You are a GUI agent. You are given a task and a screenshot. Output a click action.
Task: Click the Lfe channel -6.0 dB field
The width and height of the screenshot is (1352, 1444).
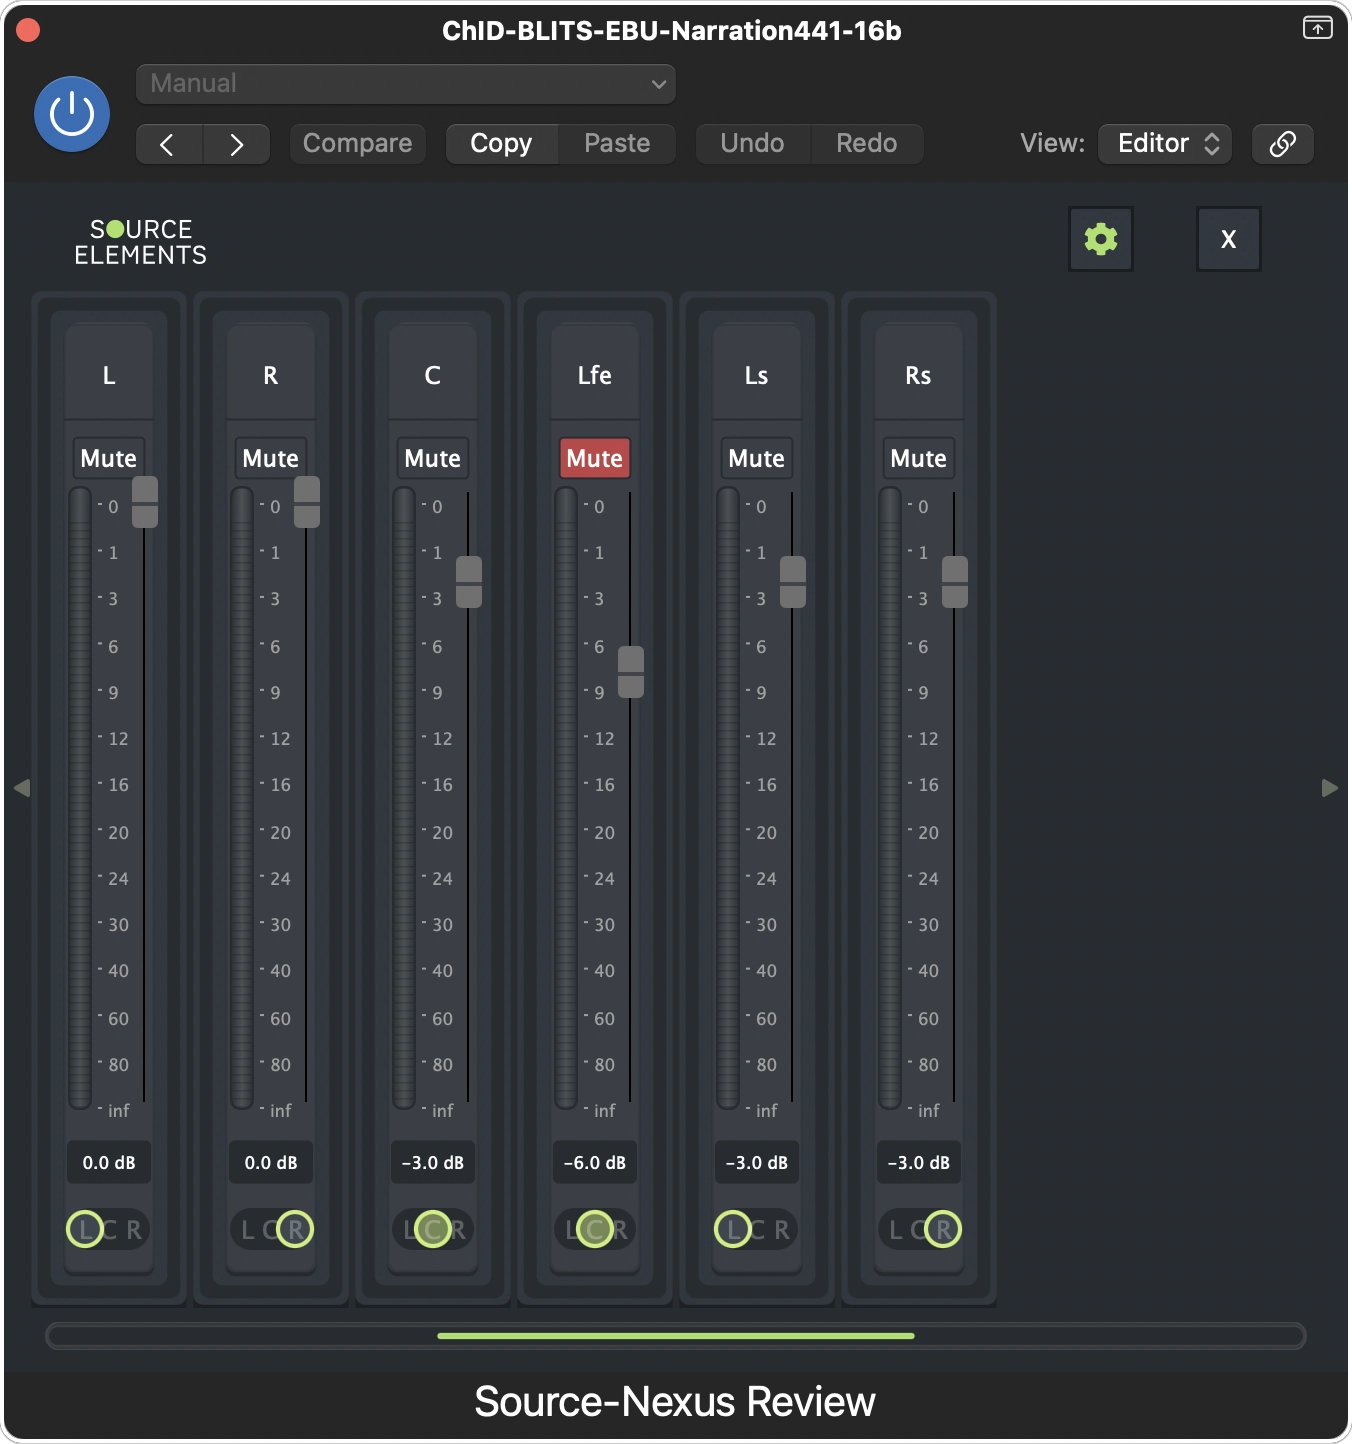[595, 1163]
